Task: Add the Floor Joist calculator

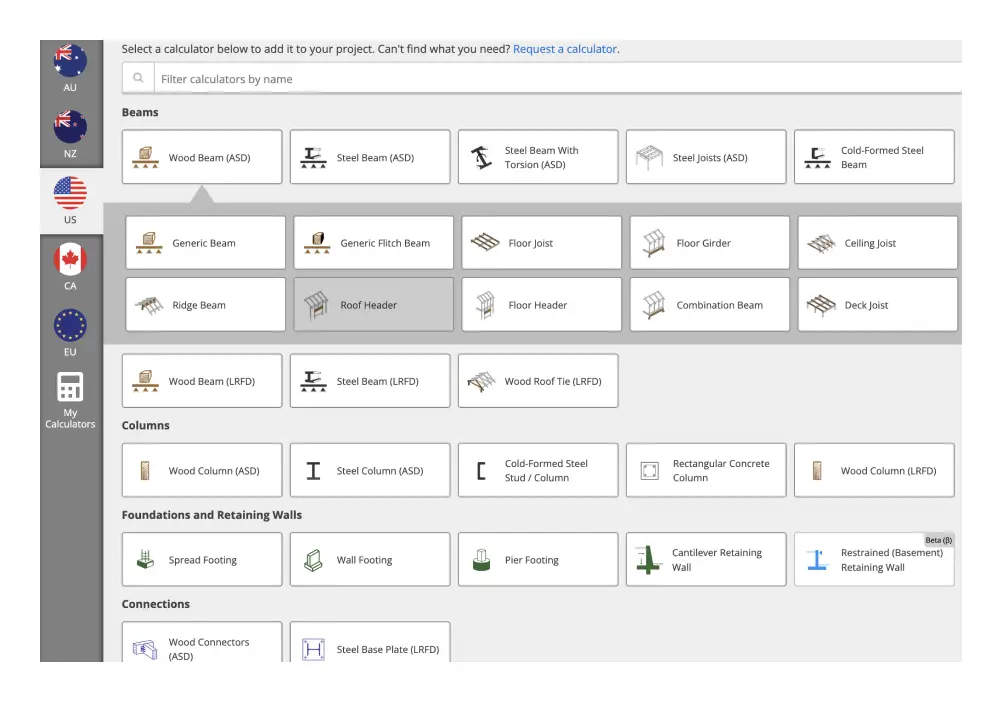Action: click(x=541, y=243)
